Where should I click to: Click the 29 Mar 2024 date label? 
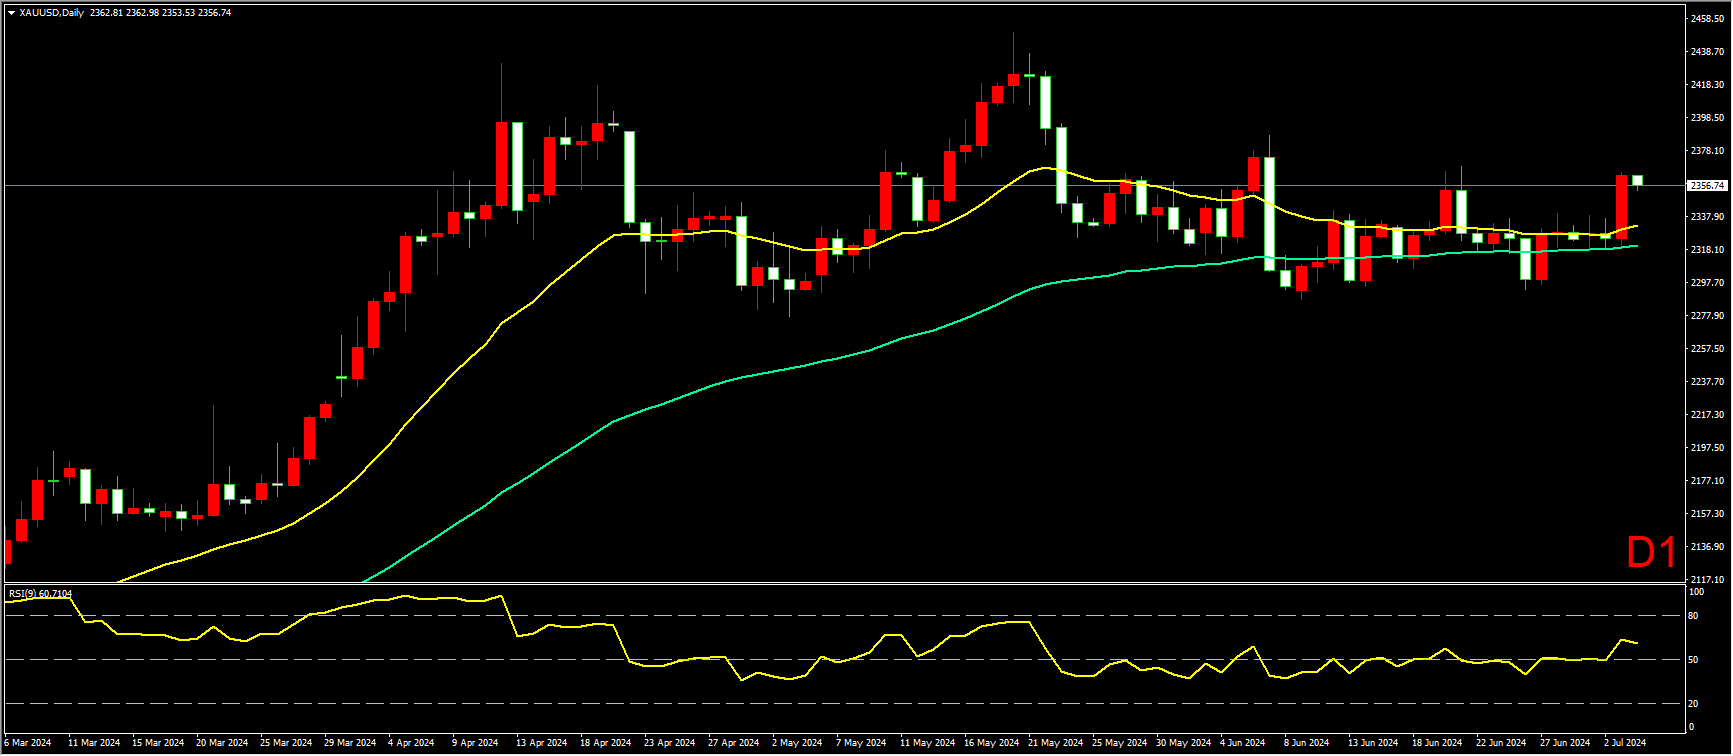coord(350,743)
